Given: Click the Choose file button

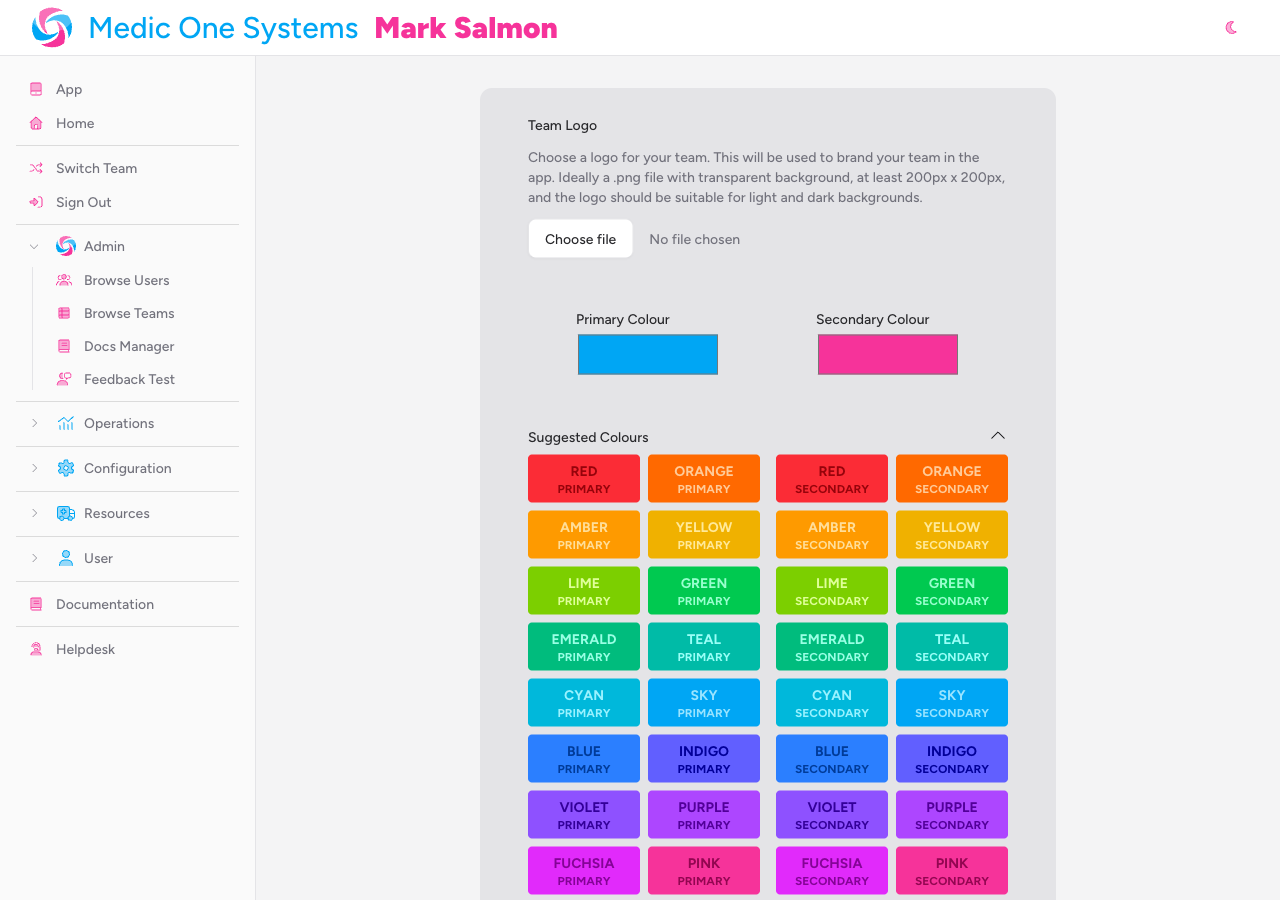Looking at the screenshot, I should click(580, 238).
